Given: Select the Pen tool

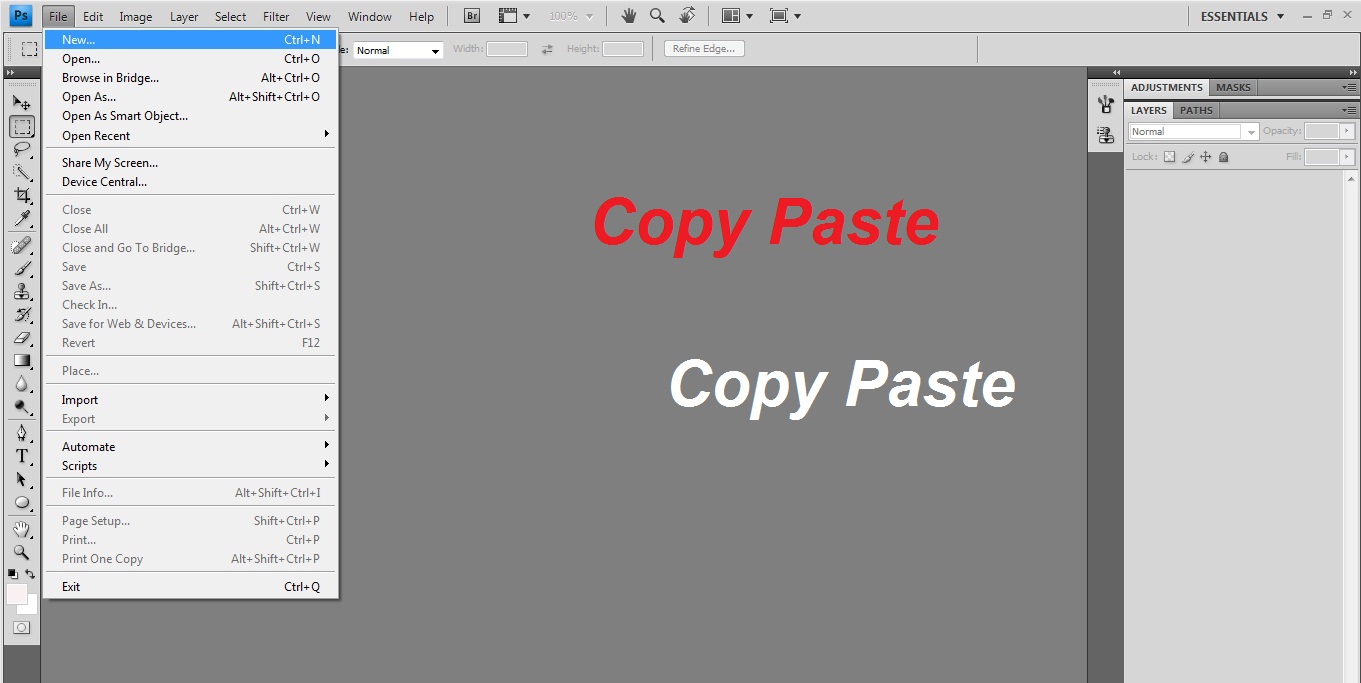Looking at the screenshot, I should (21, 433).
